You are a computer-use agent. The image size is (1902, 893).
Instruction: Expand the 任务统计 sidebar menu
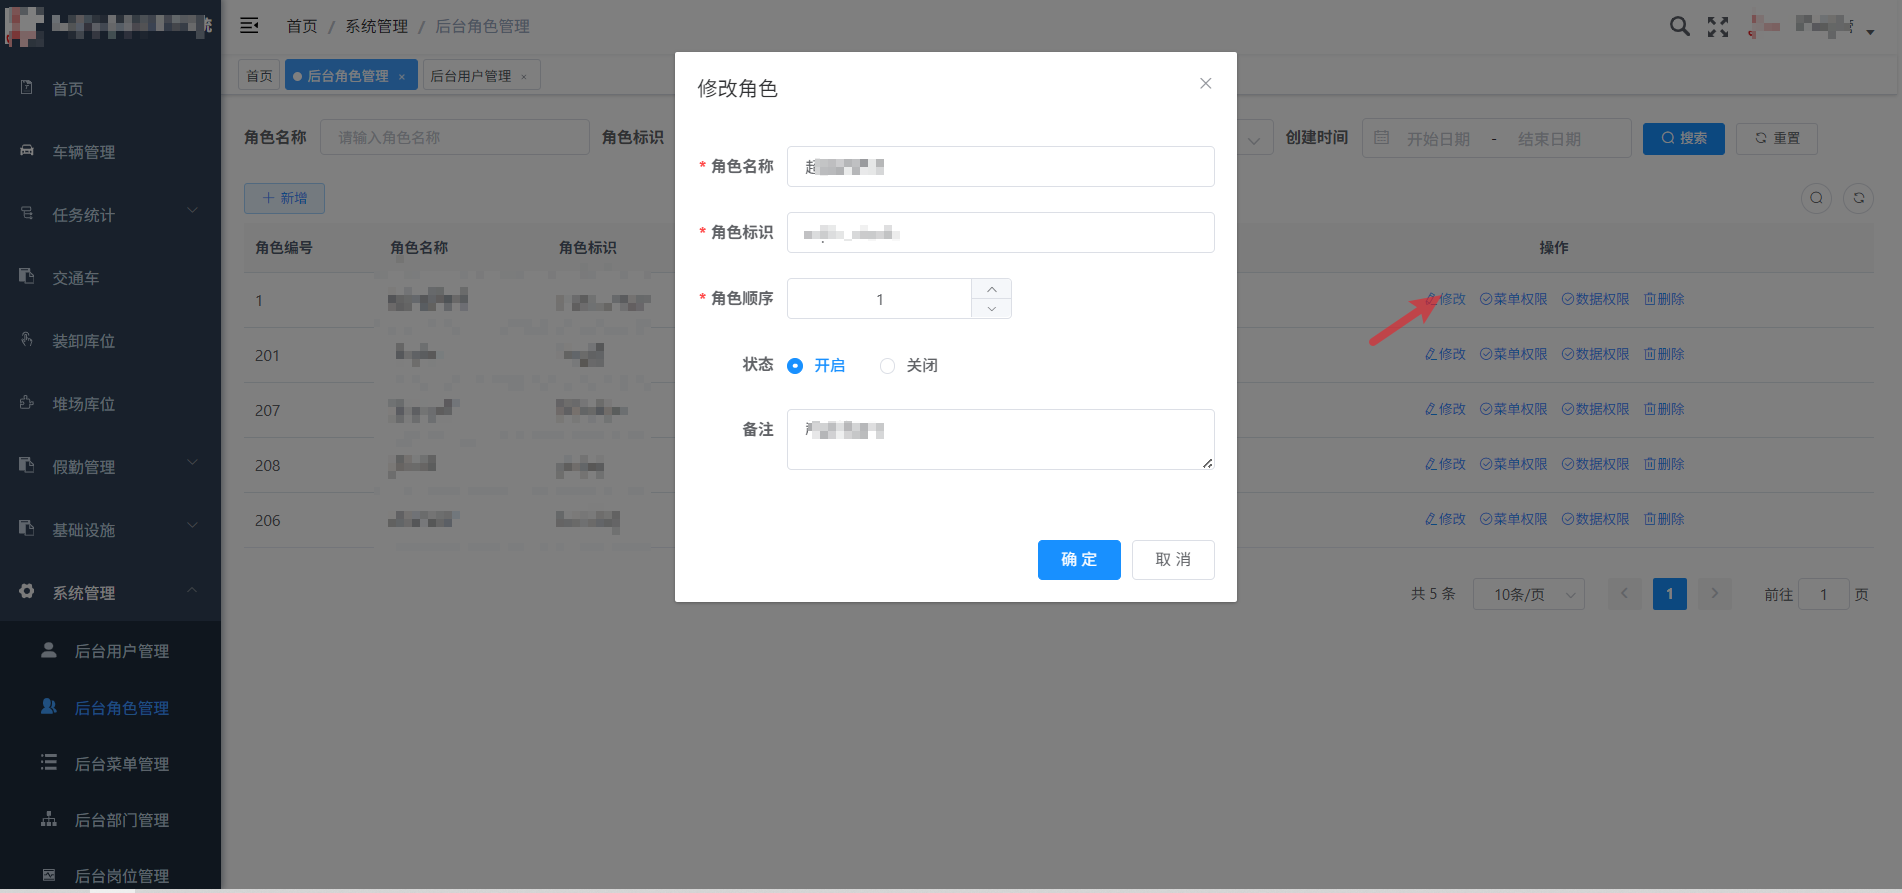point(110,215)
